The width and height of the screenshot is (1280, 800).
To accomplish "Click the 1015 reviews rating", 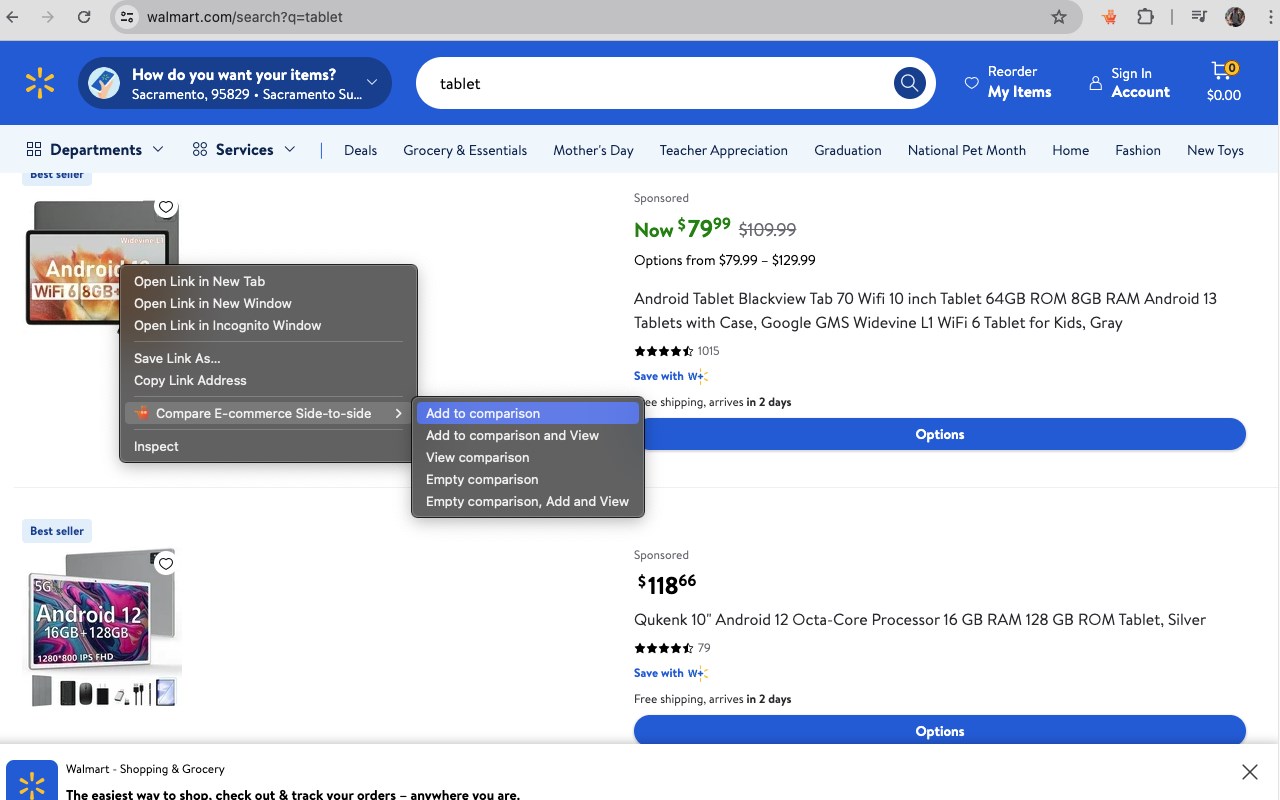I will 677,351.
